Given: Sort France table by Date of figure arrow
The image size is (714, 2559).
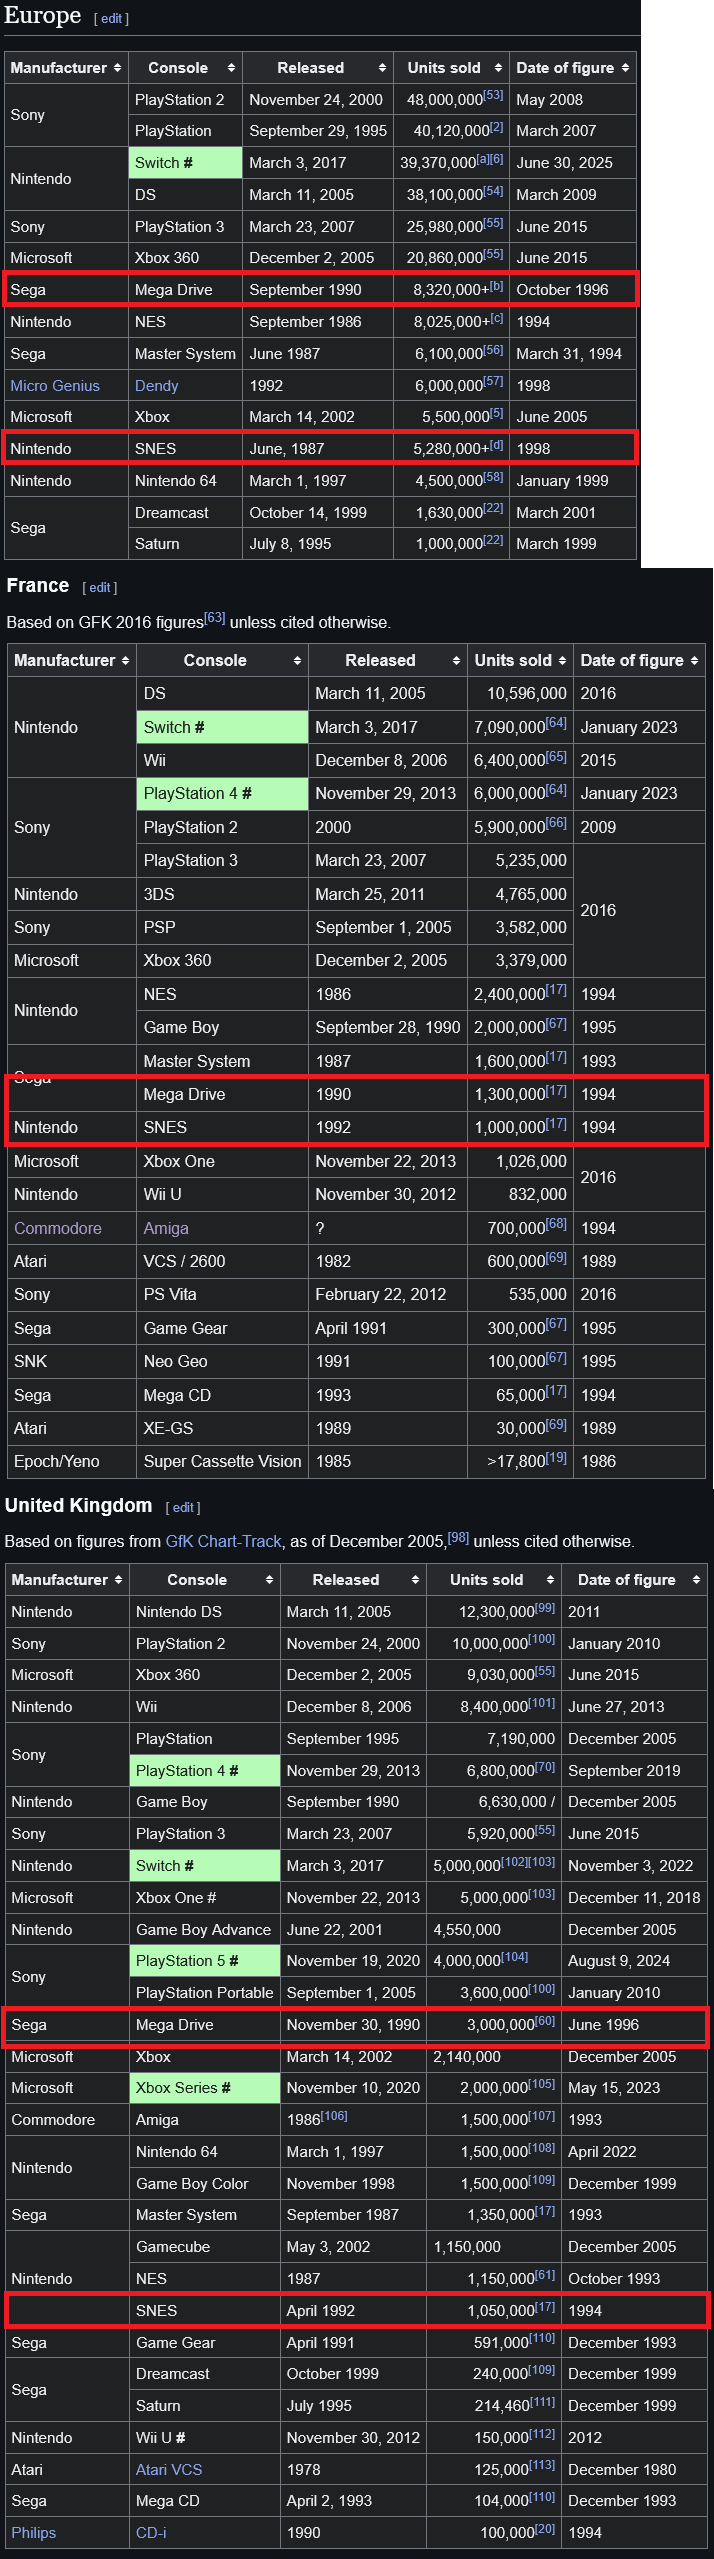Looking at the screenshot, I should 695,661.
